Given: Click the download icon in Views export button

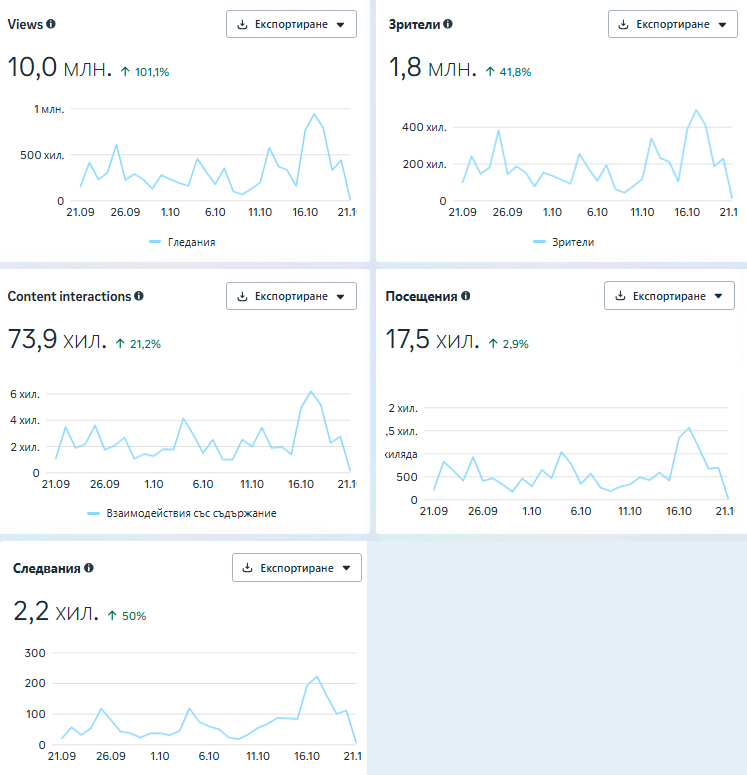Looking at the screenshot, I should coord(242,24).
